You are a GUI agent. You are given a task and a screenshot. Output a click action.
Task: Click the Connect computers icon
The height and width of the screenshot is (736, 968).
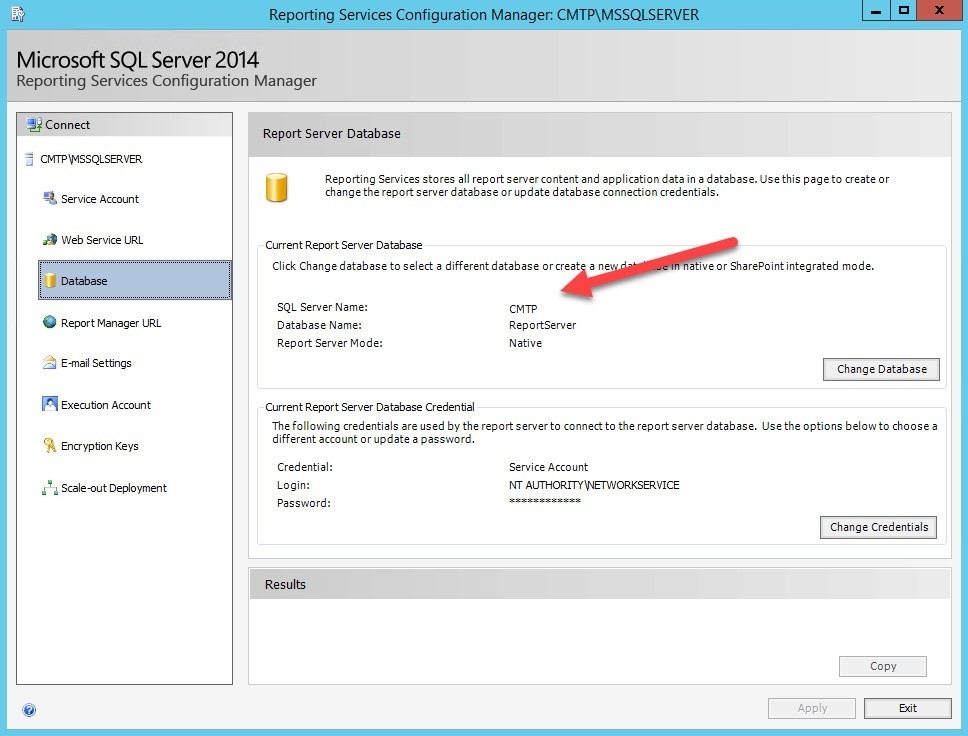(34, 125)
